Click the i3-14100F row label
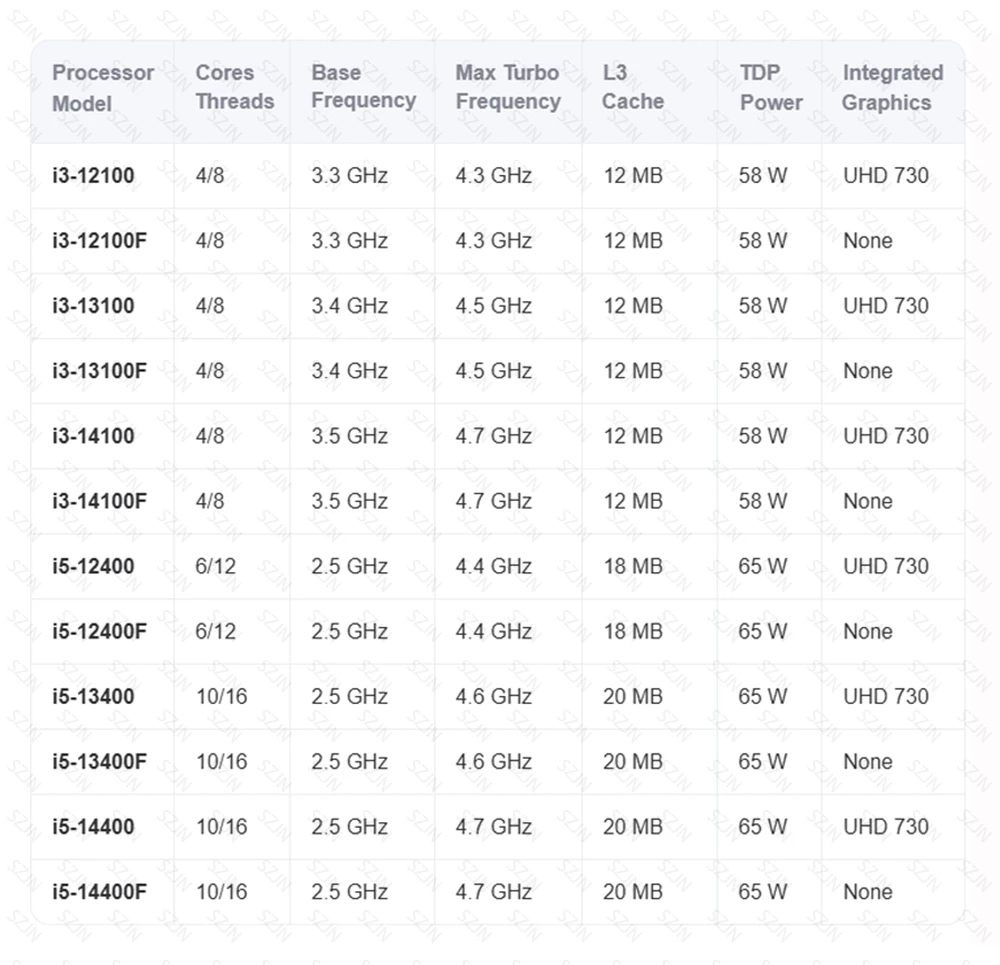 pyautogui.click(x=99, y=501)
